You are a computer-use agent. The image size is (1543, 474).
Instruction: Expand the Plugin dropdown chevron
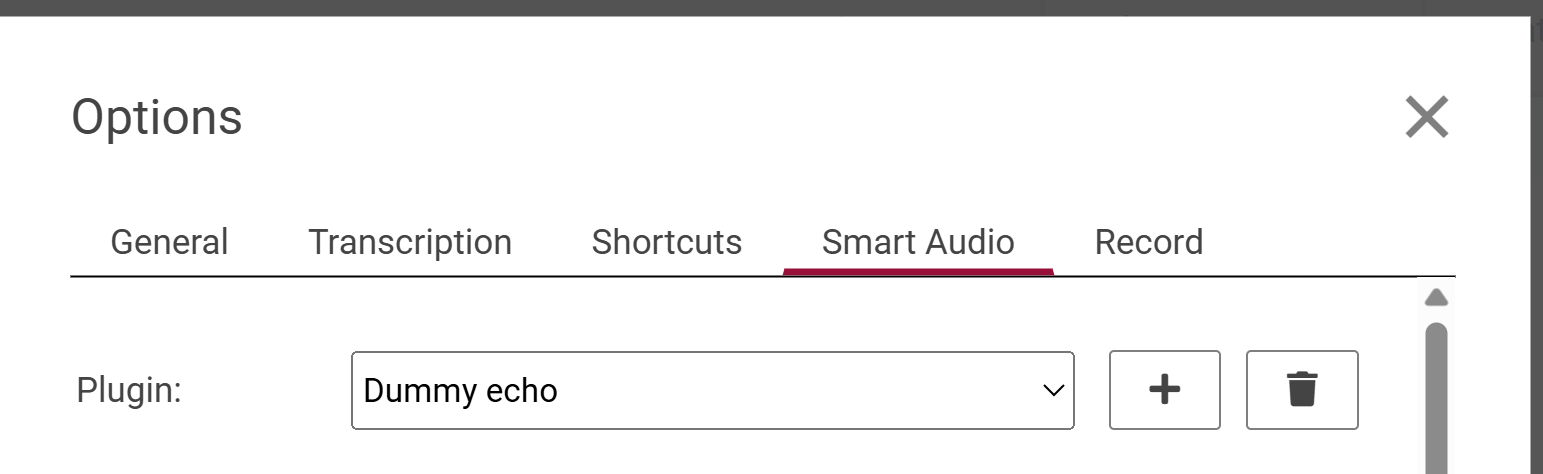click(x=1053, y=390)
